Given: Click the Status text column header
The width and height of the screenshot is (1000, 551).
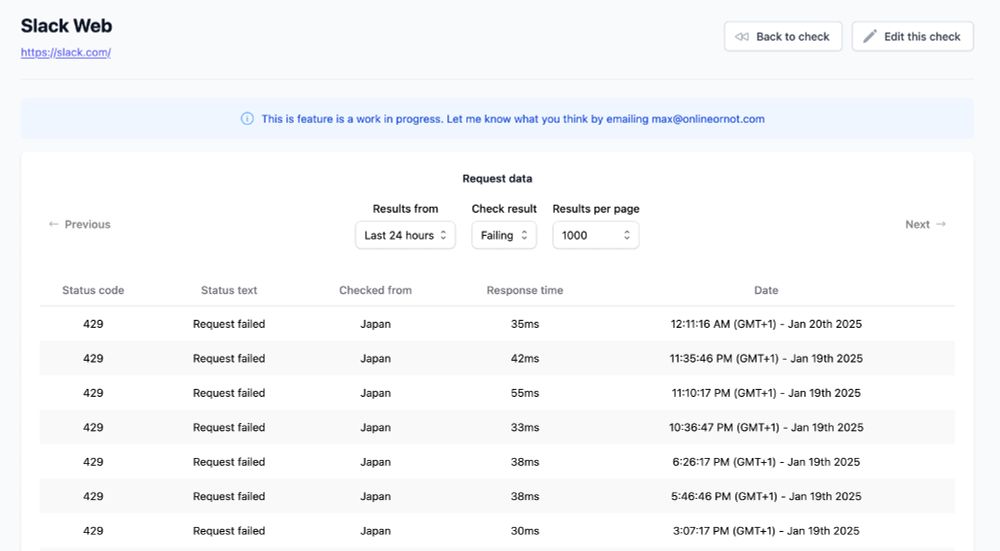Looking at the screenshot, I should pos(229,291).
